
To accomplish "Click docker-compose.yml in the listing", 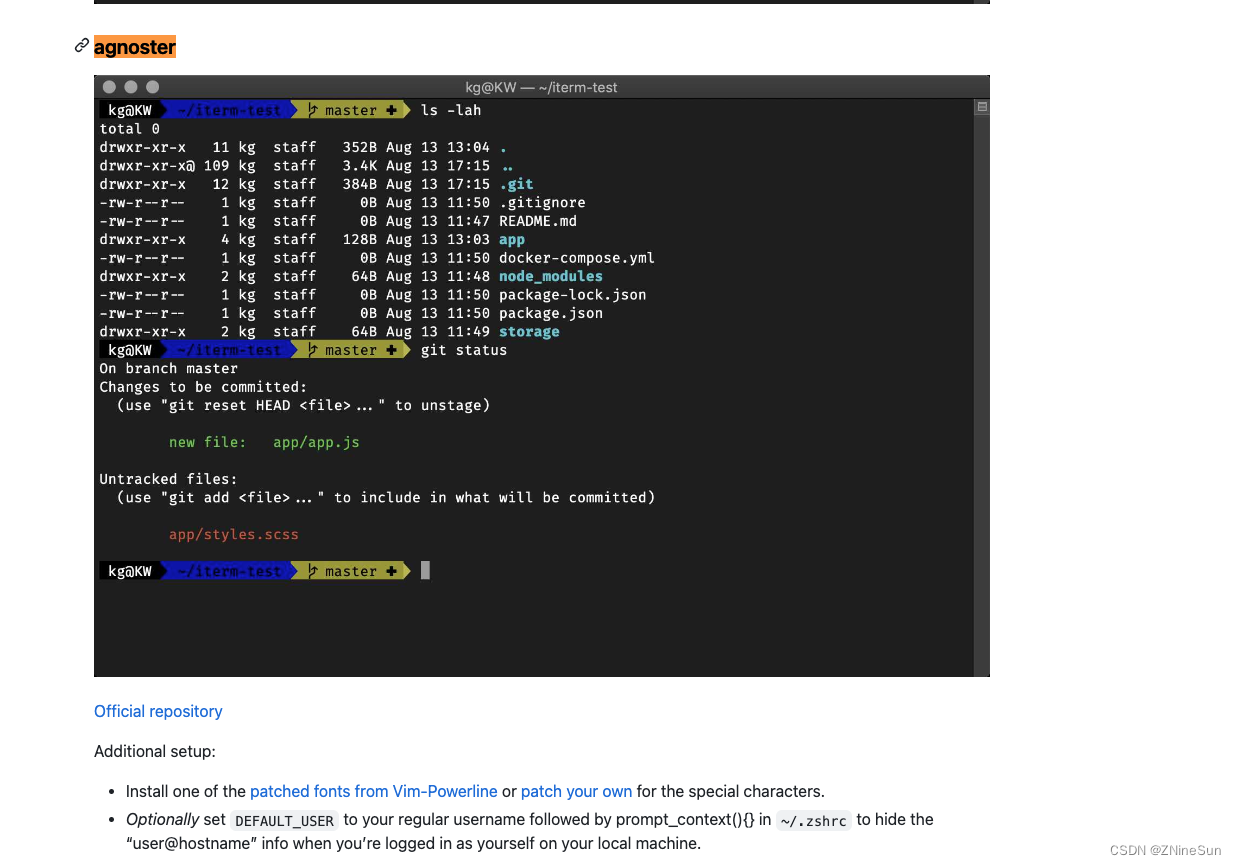I will click(577, 258).
